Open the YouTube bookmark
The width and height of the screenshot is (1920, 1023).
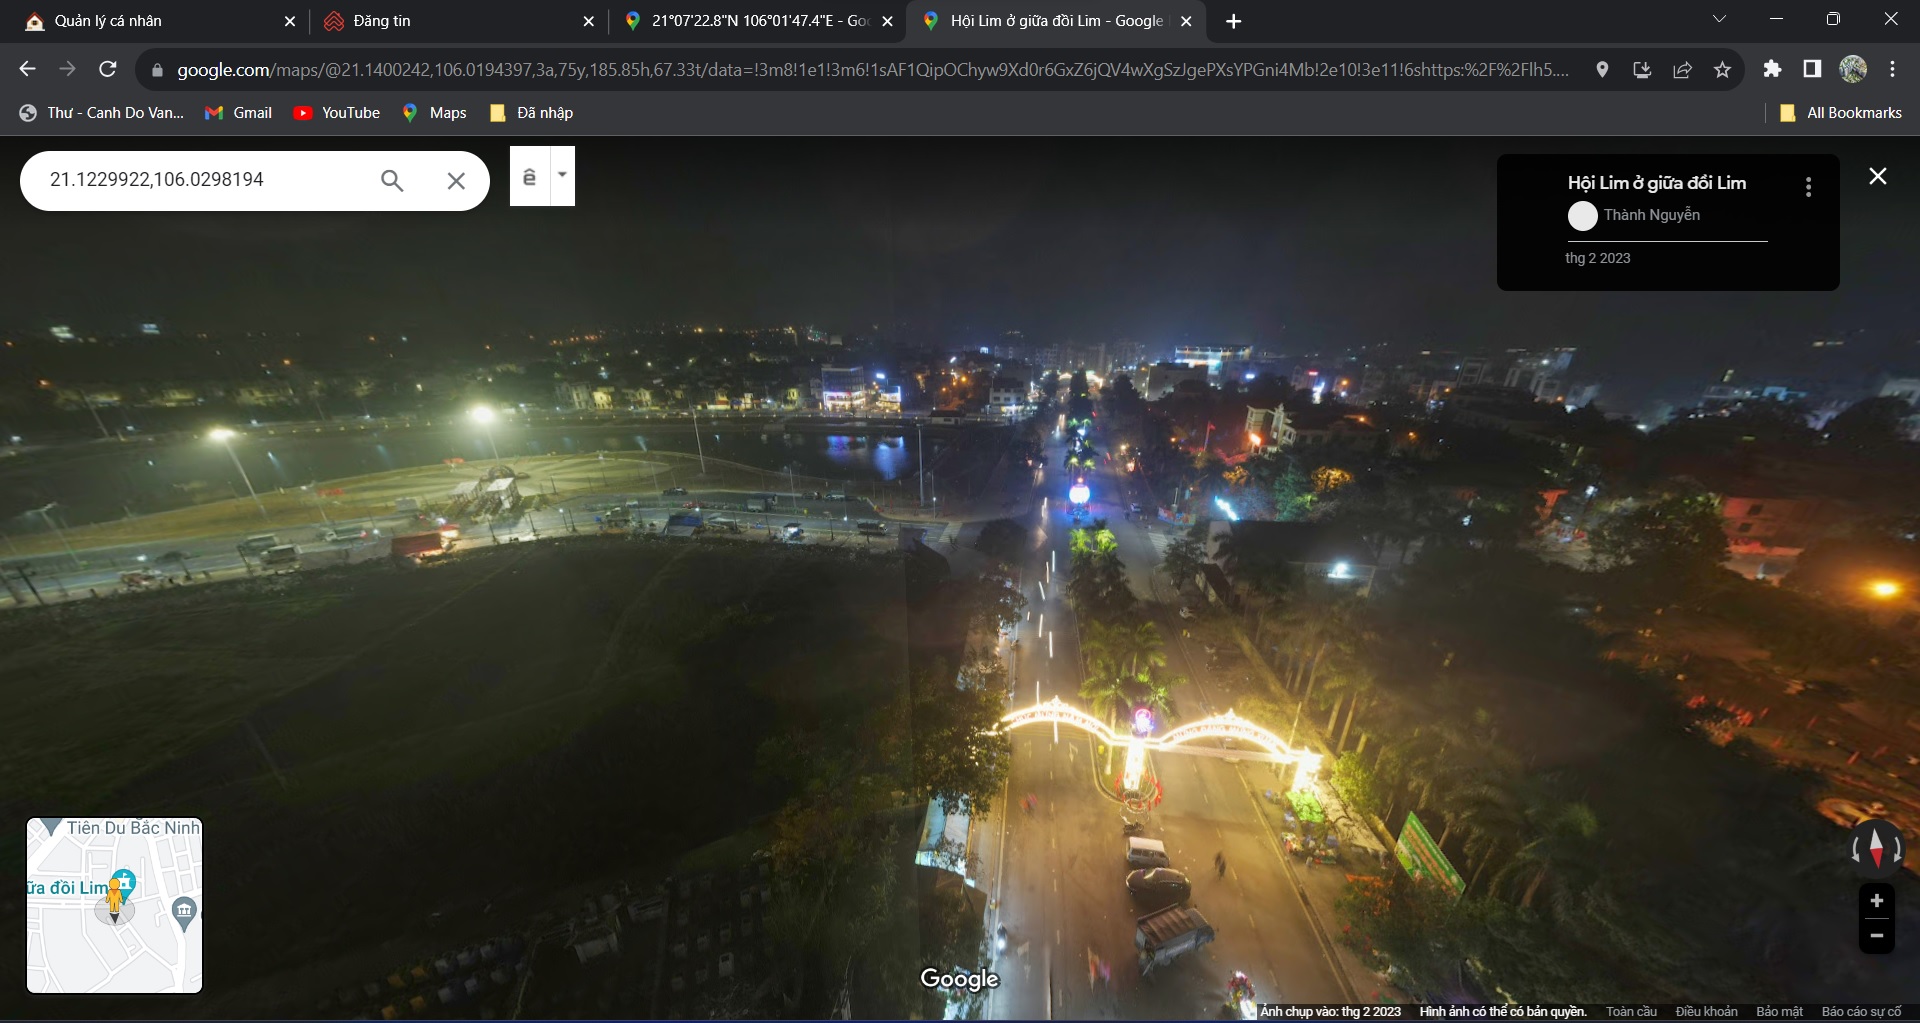[337, 113]
